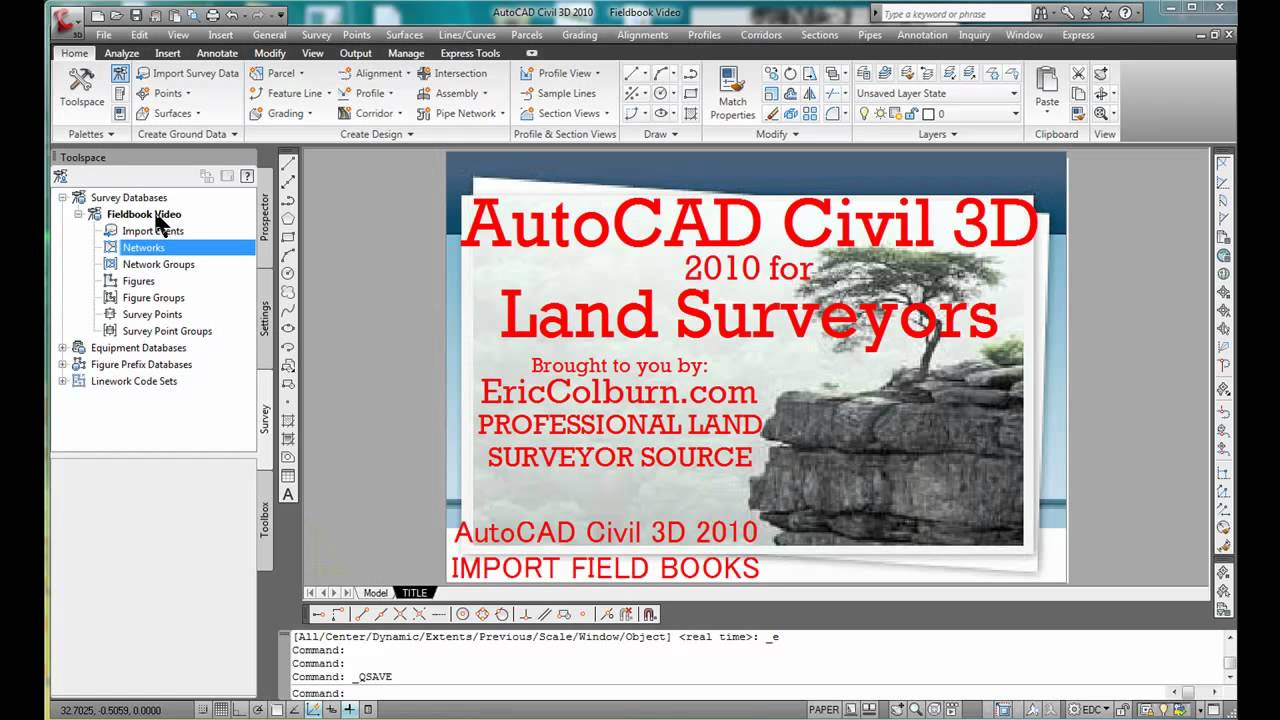Collapse the Survey Databases tree node
Screen dimensions: 1280x720
[x=62, y=198]
